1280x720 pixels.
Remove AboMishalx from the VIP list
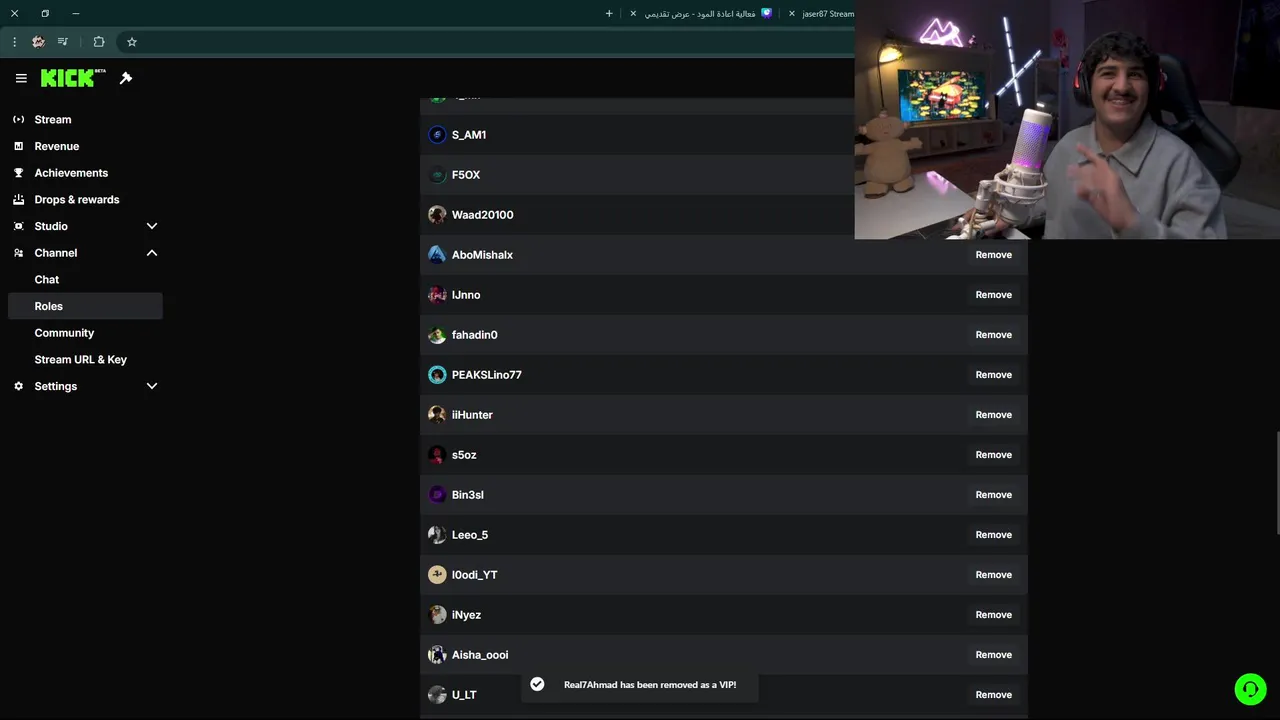pyautogui.click(x=993, y=255)
